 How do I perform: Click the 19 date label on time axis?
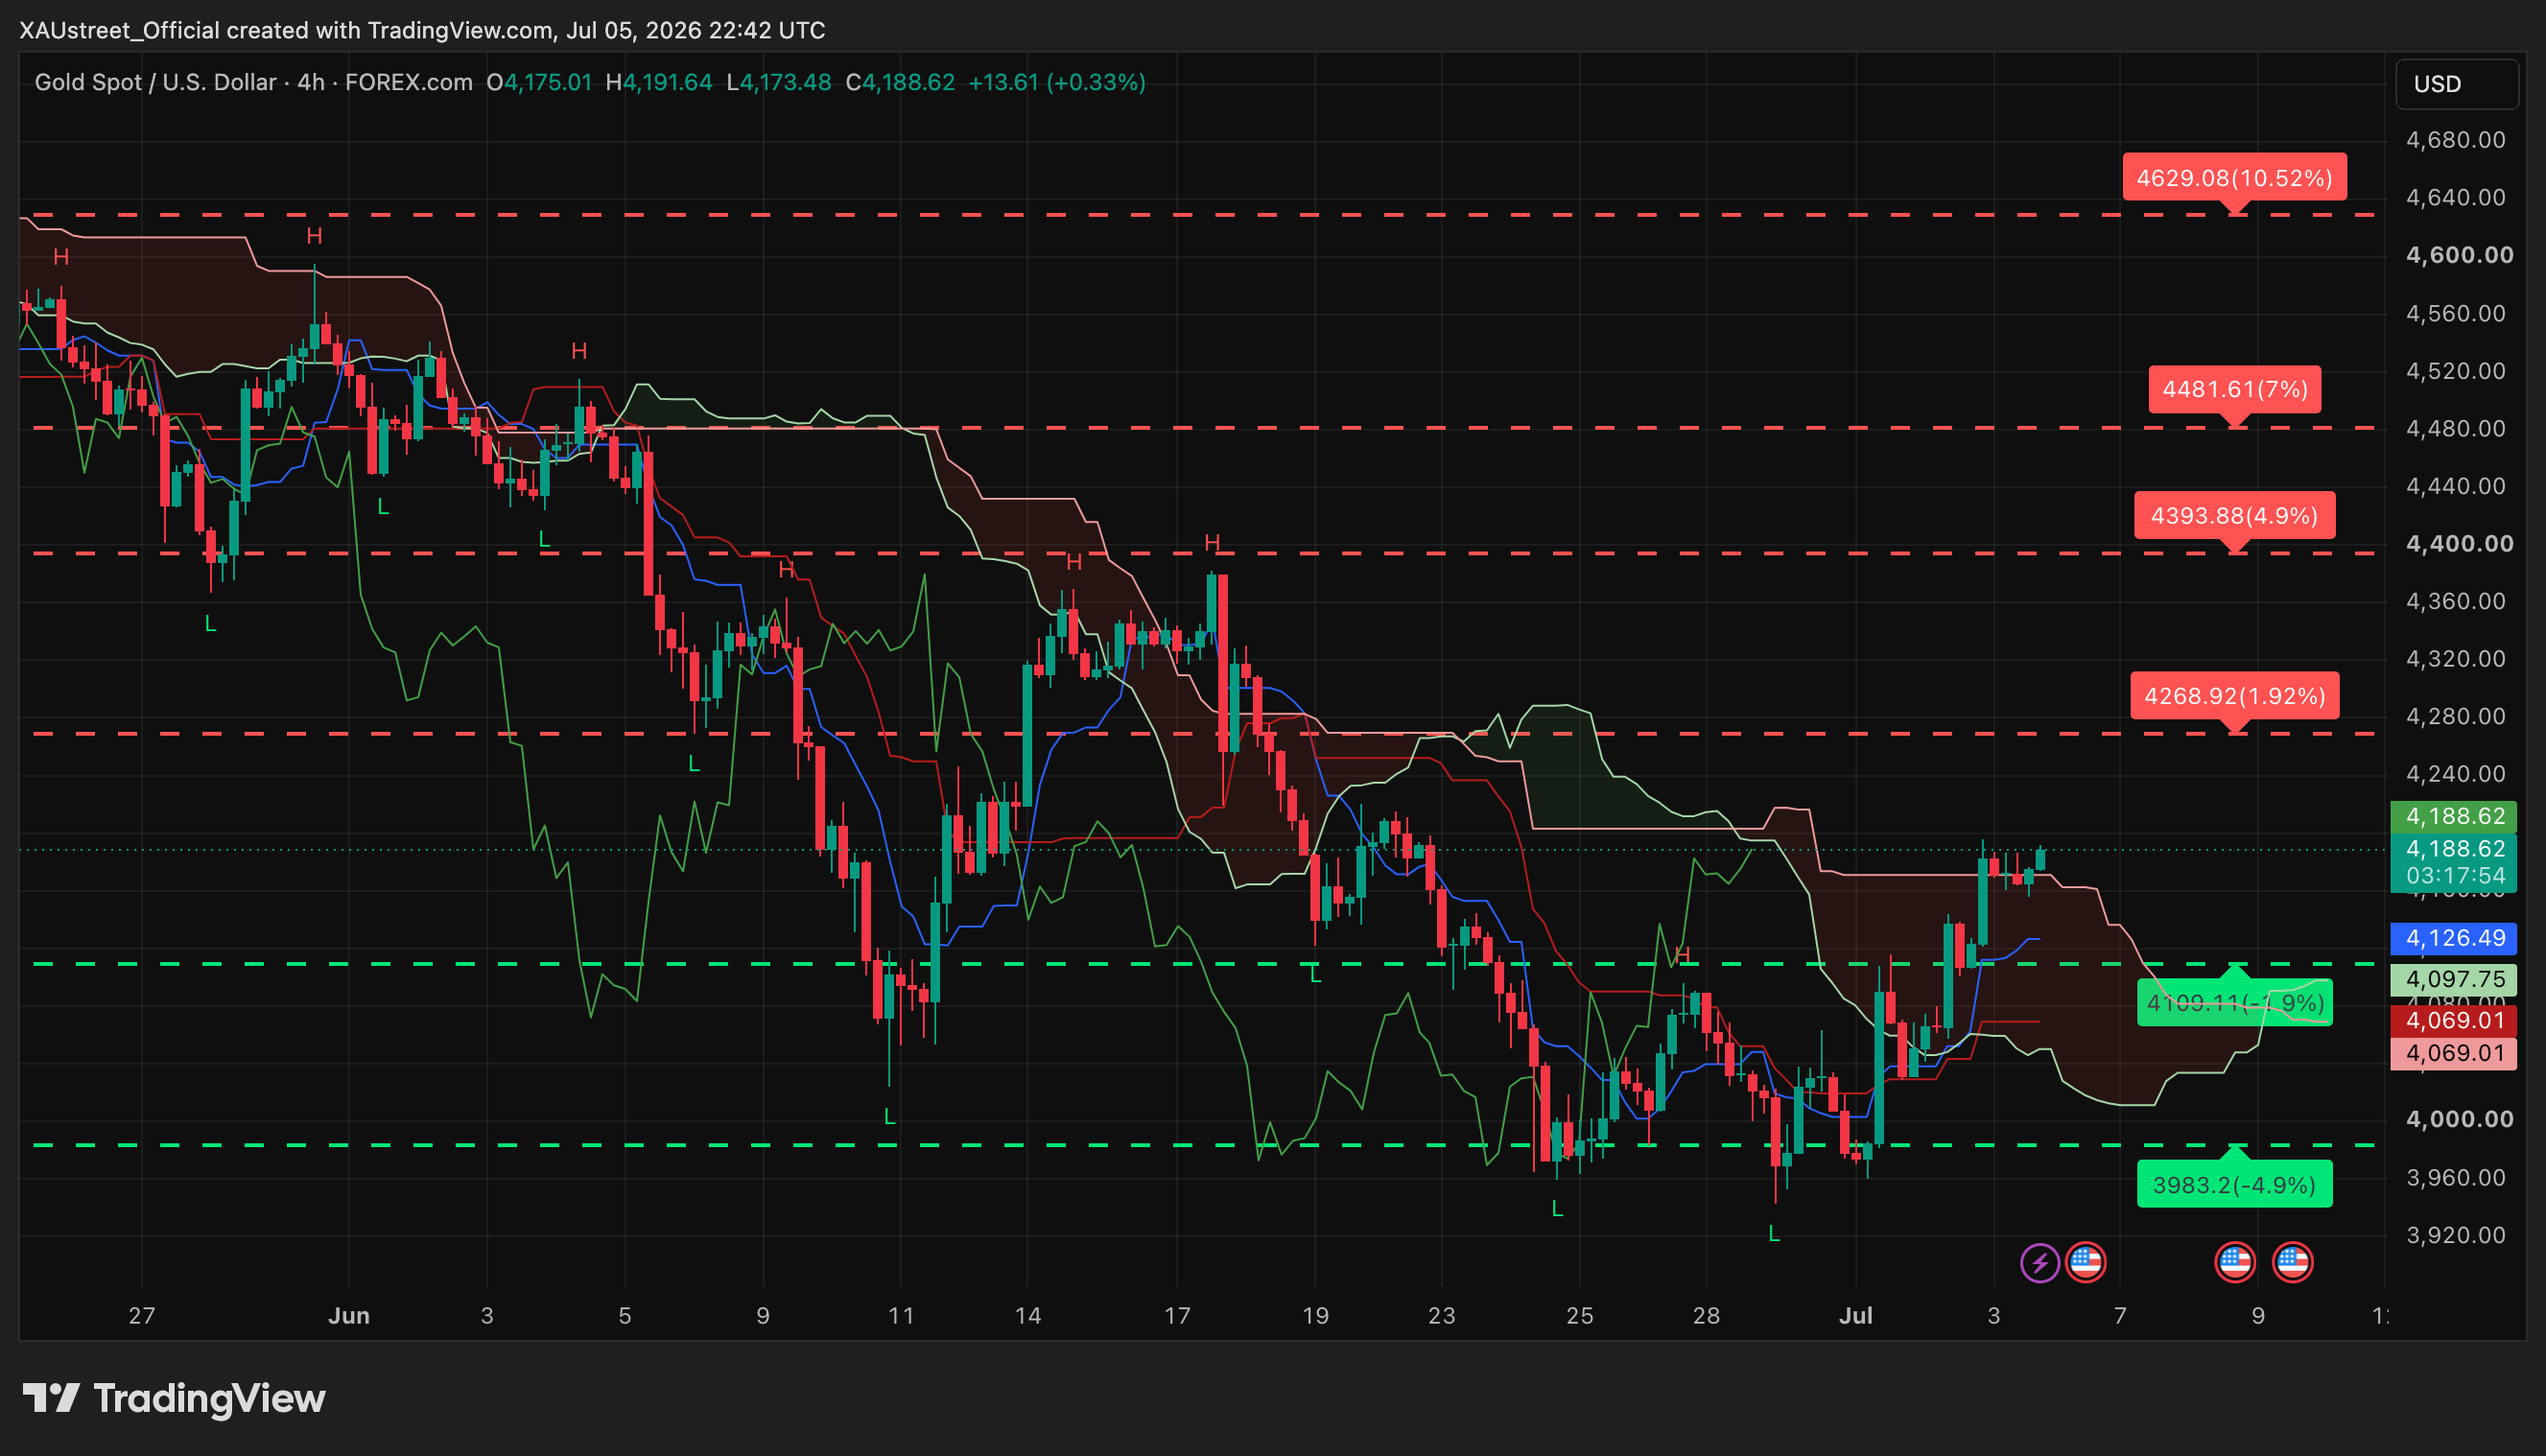tap(1315, 1316)
